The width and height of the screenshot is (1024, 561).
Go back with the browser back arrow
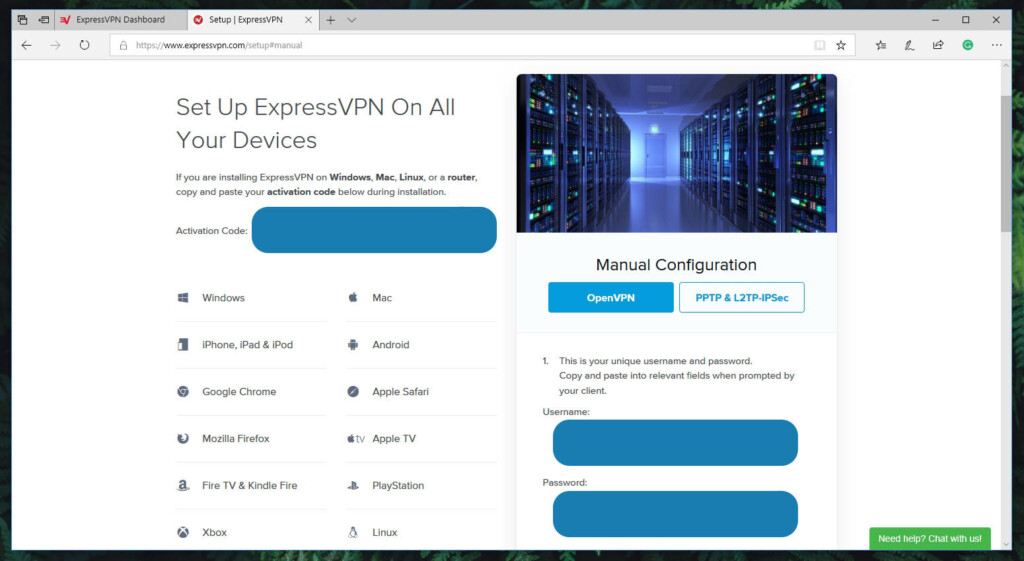click(26, 45)
